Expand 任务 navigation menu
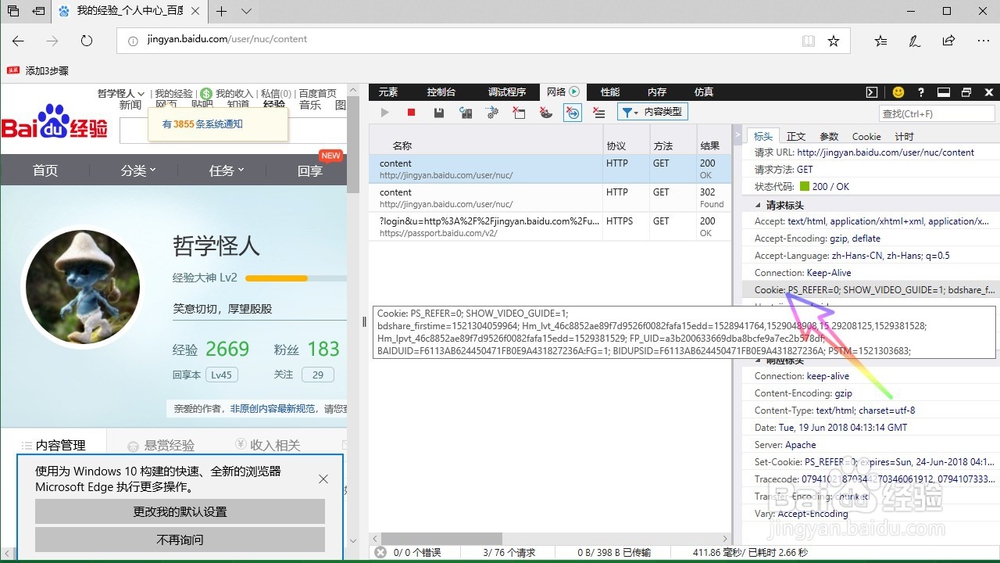 (x=226, y=171)
